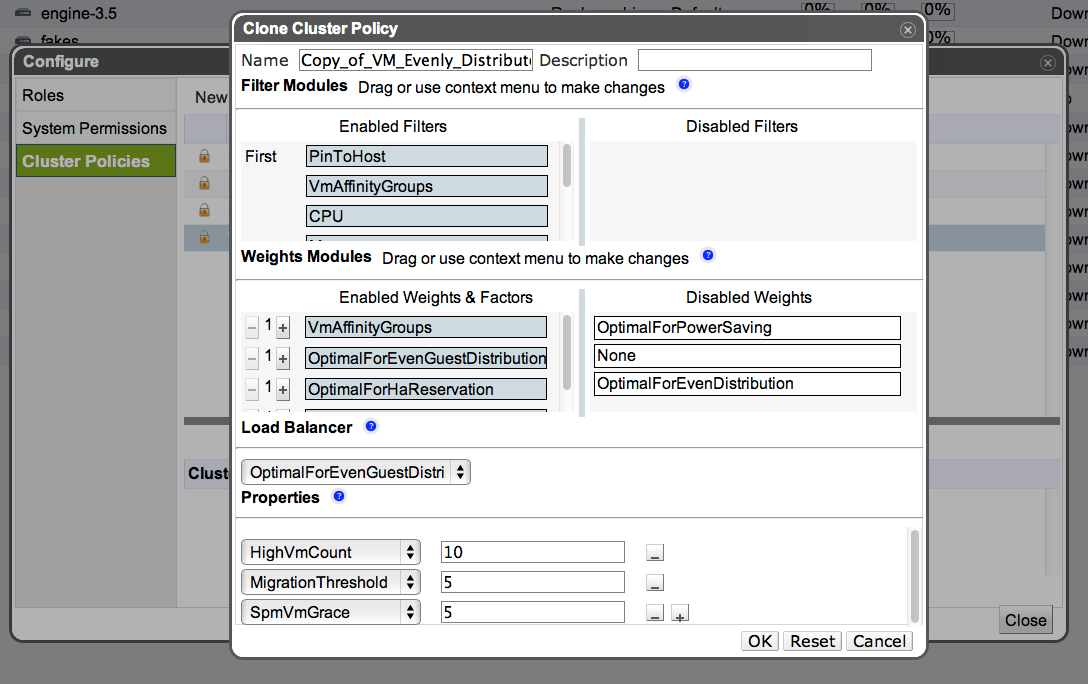This screenshot has width=1088, height=684.
Task: Switch to the System Permissions tab
Action: (94, 128)
